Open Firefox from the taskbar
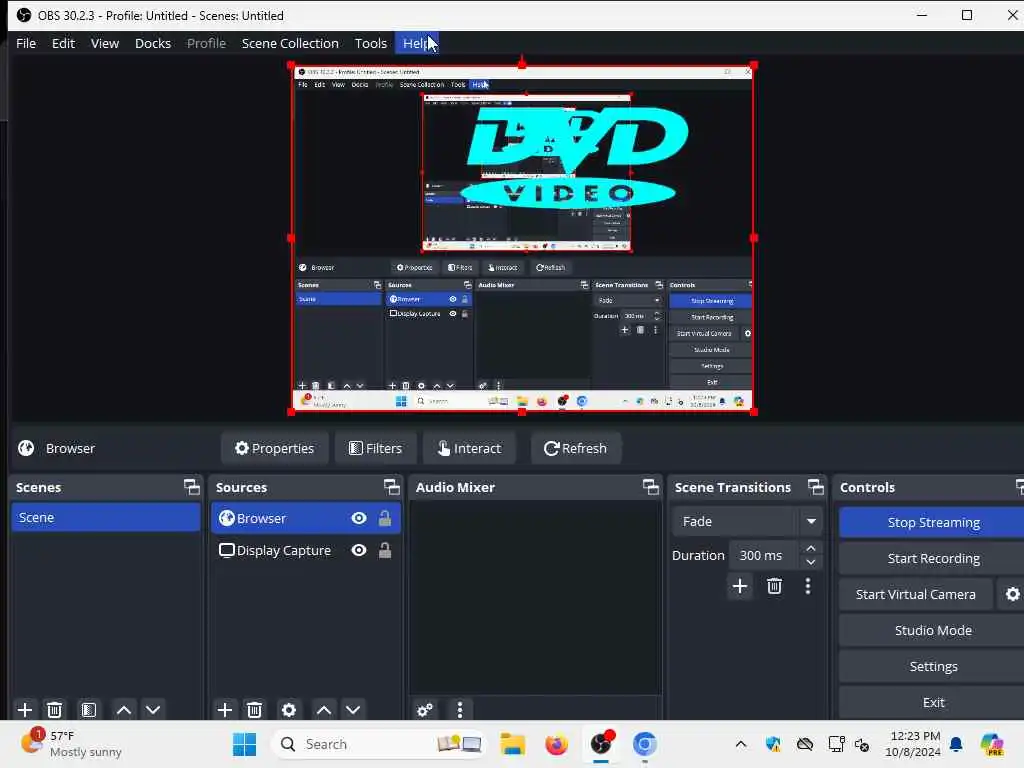Viewport: 1024px width, 768px height. 556,744
